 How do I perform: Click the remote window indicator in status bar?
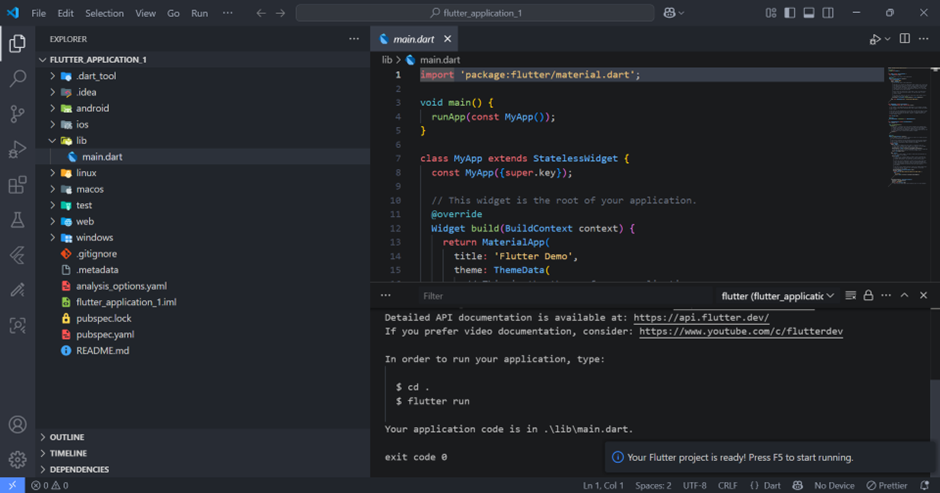click(12, 485)
